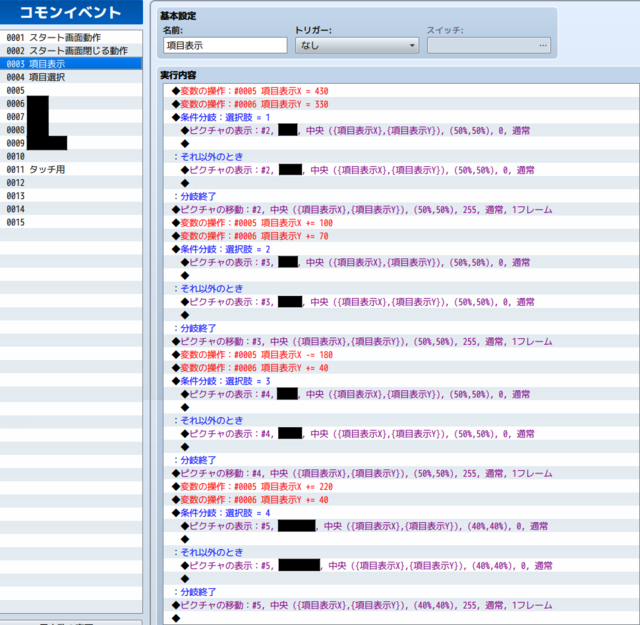
Task: Select ピクチャの移動 #2 command line
Action: (402, 209)
